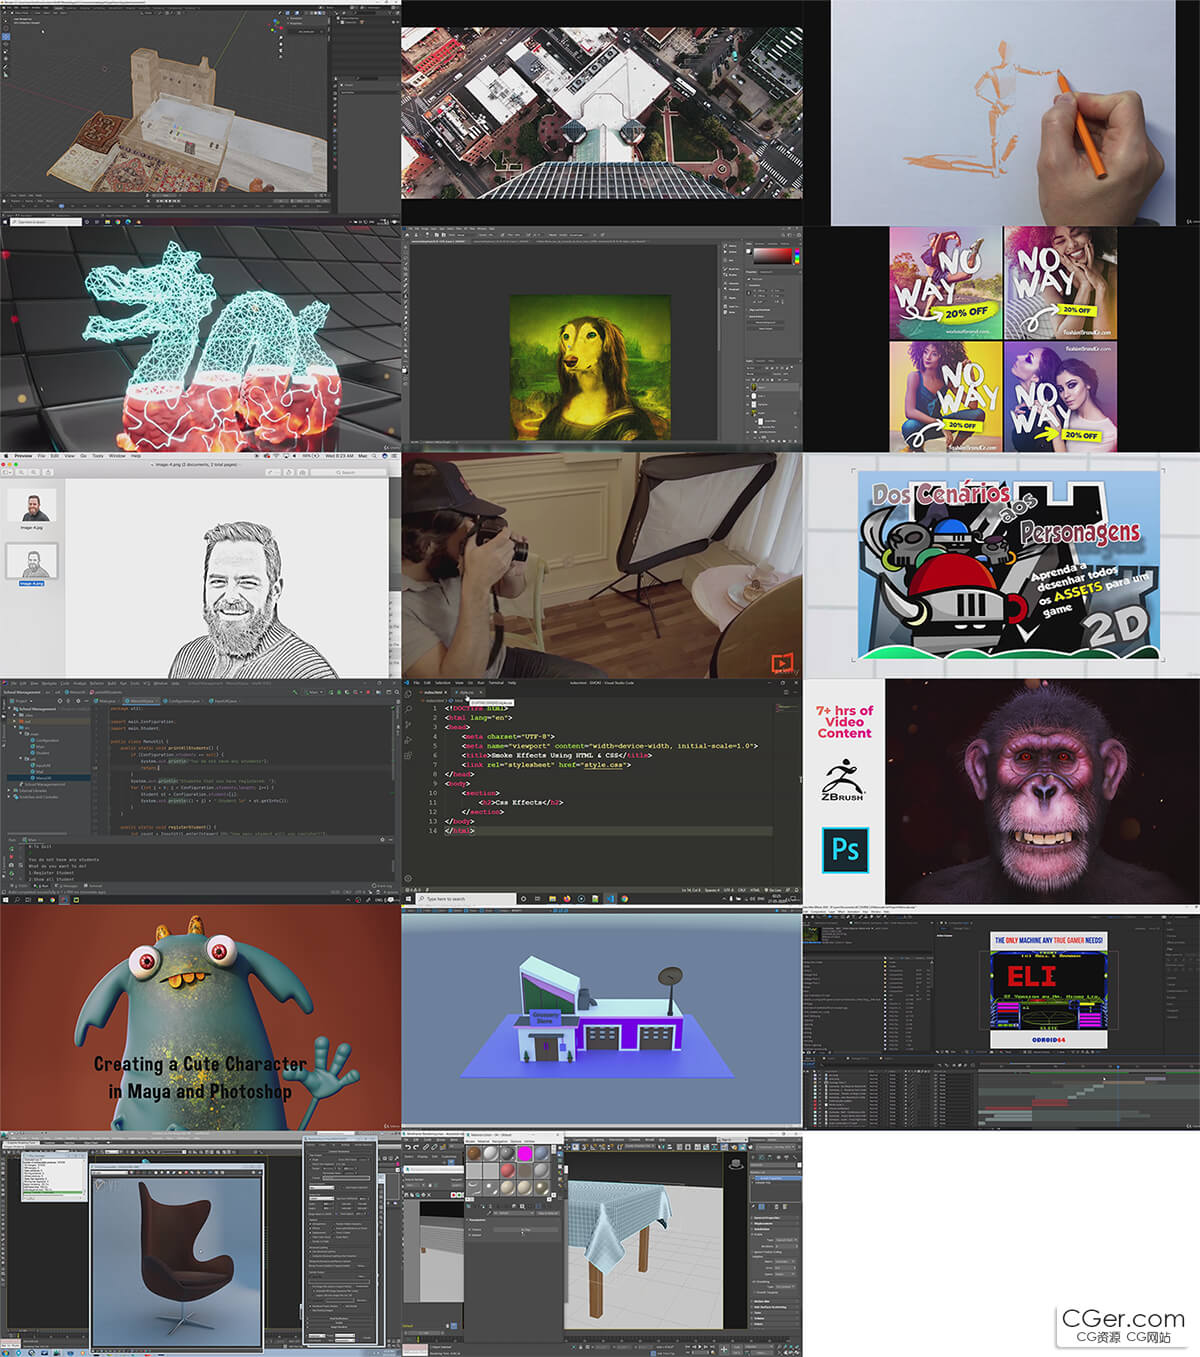Click the Preview search field
Viewport: 1200px width, 1357px height.
tap(348, 472)
